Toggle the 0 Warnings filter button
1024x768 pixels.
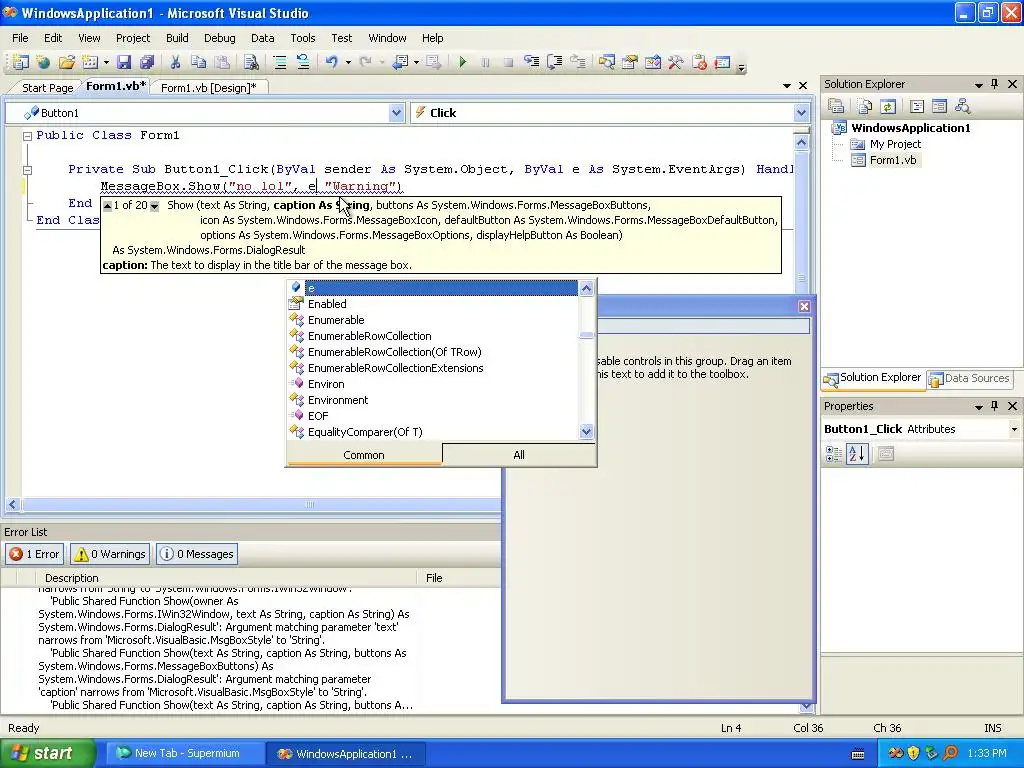[110, 554]
